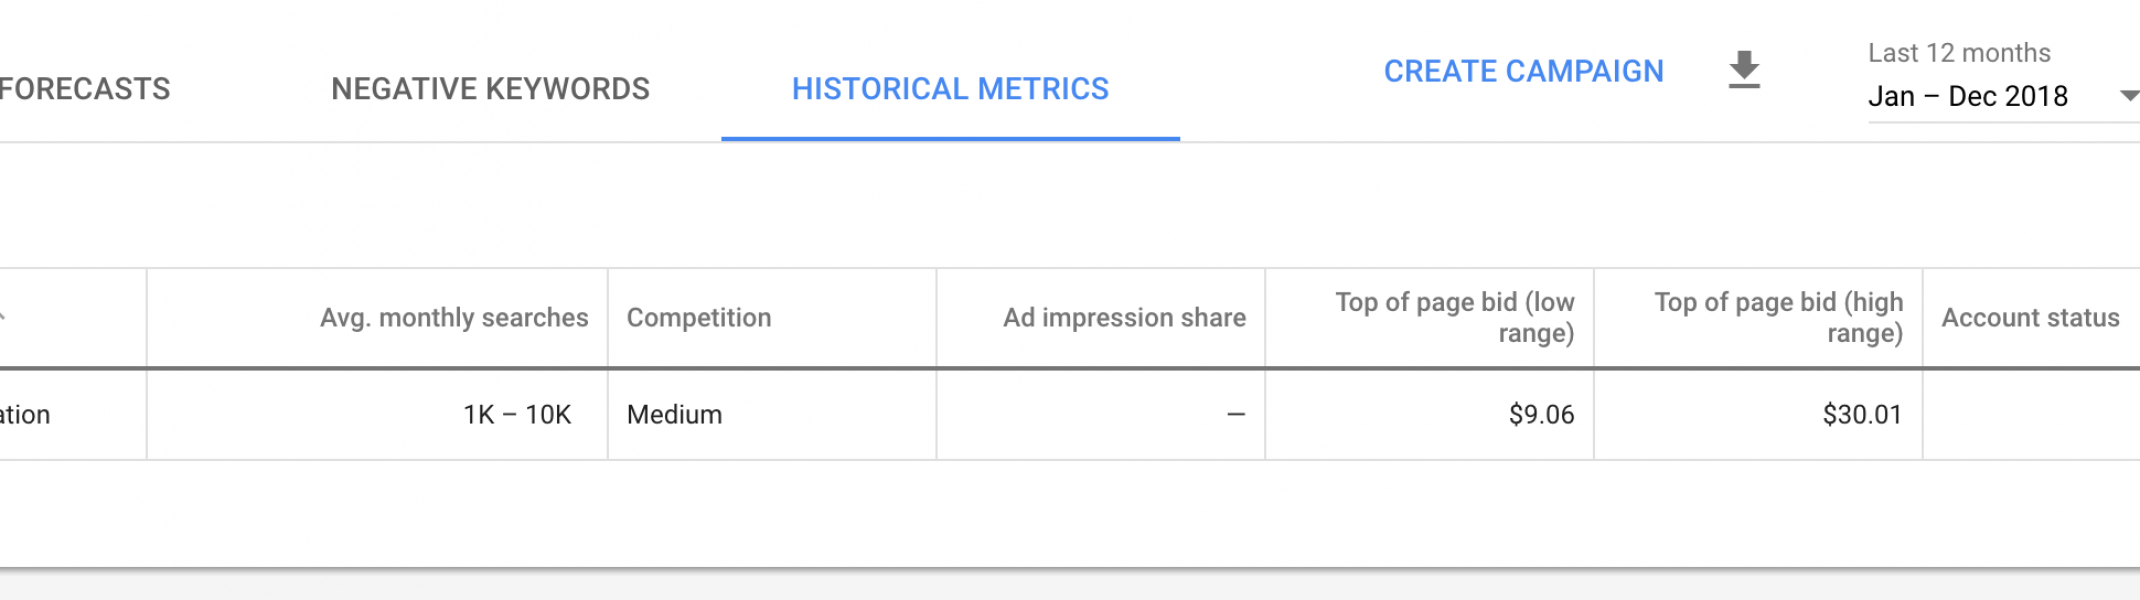2140x600 pixels.
Task: Select the 1K – 10K searches cell
Action: point(517,415)
